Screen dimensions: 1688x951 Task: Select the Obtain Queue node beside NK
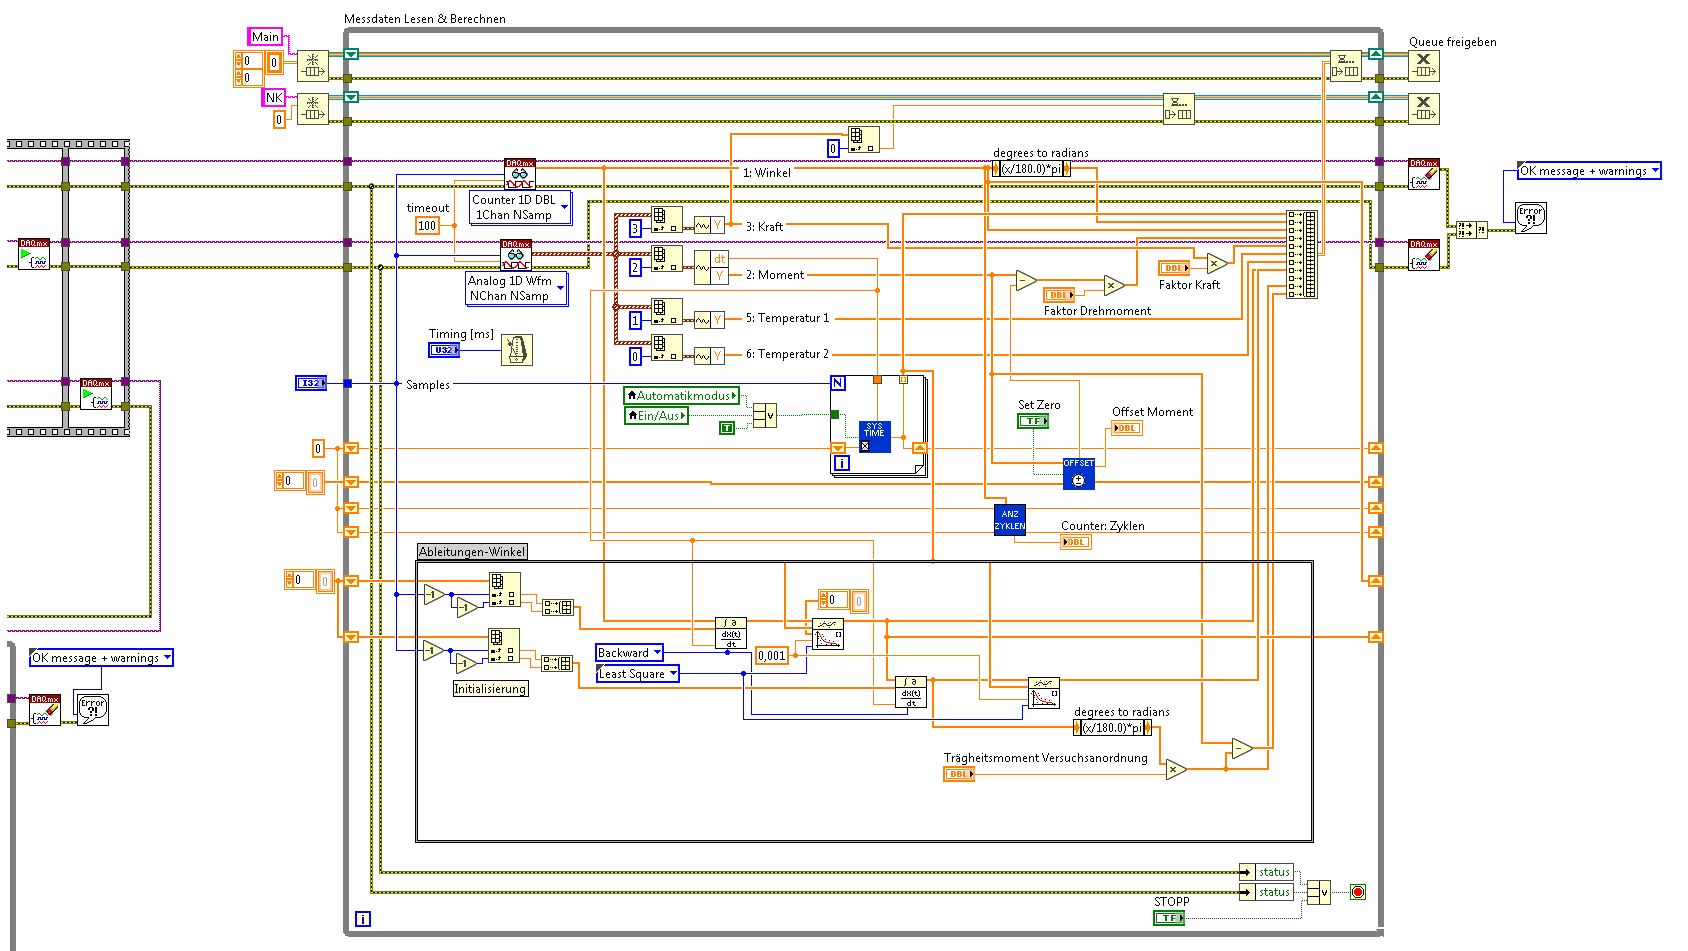click(313, 109)
